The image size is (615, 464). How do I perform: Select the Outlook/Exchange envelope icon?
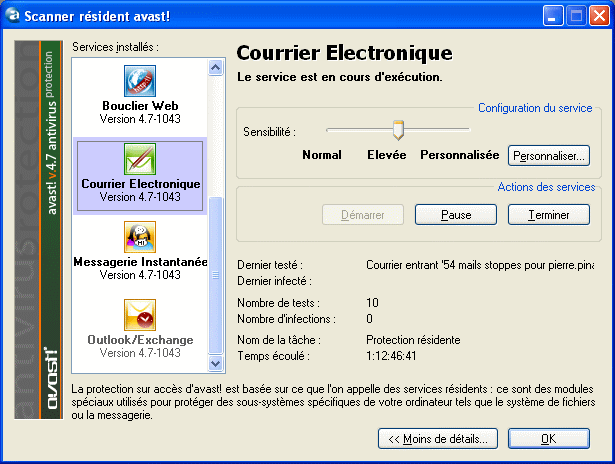[140, 315]
